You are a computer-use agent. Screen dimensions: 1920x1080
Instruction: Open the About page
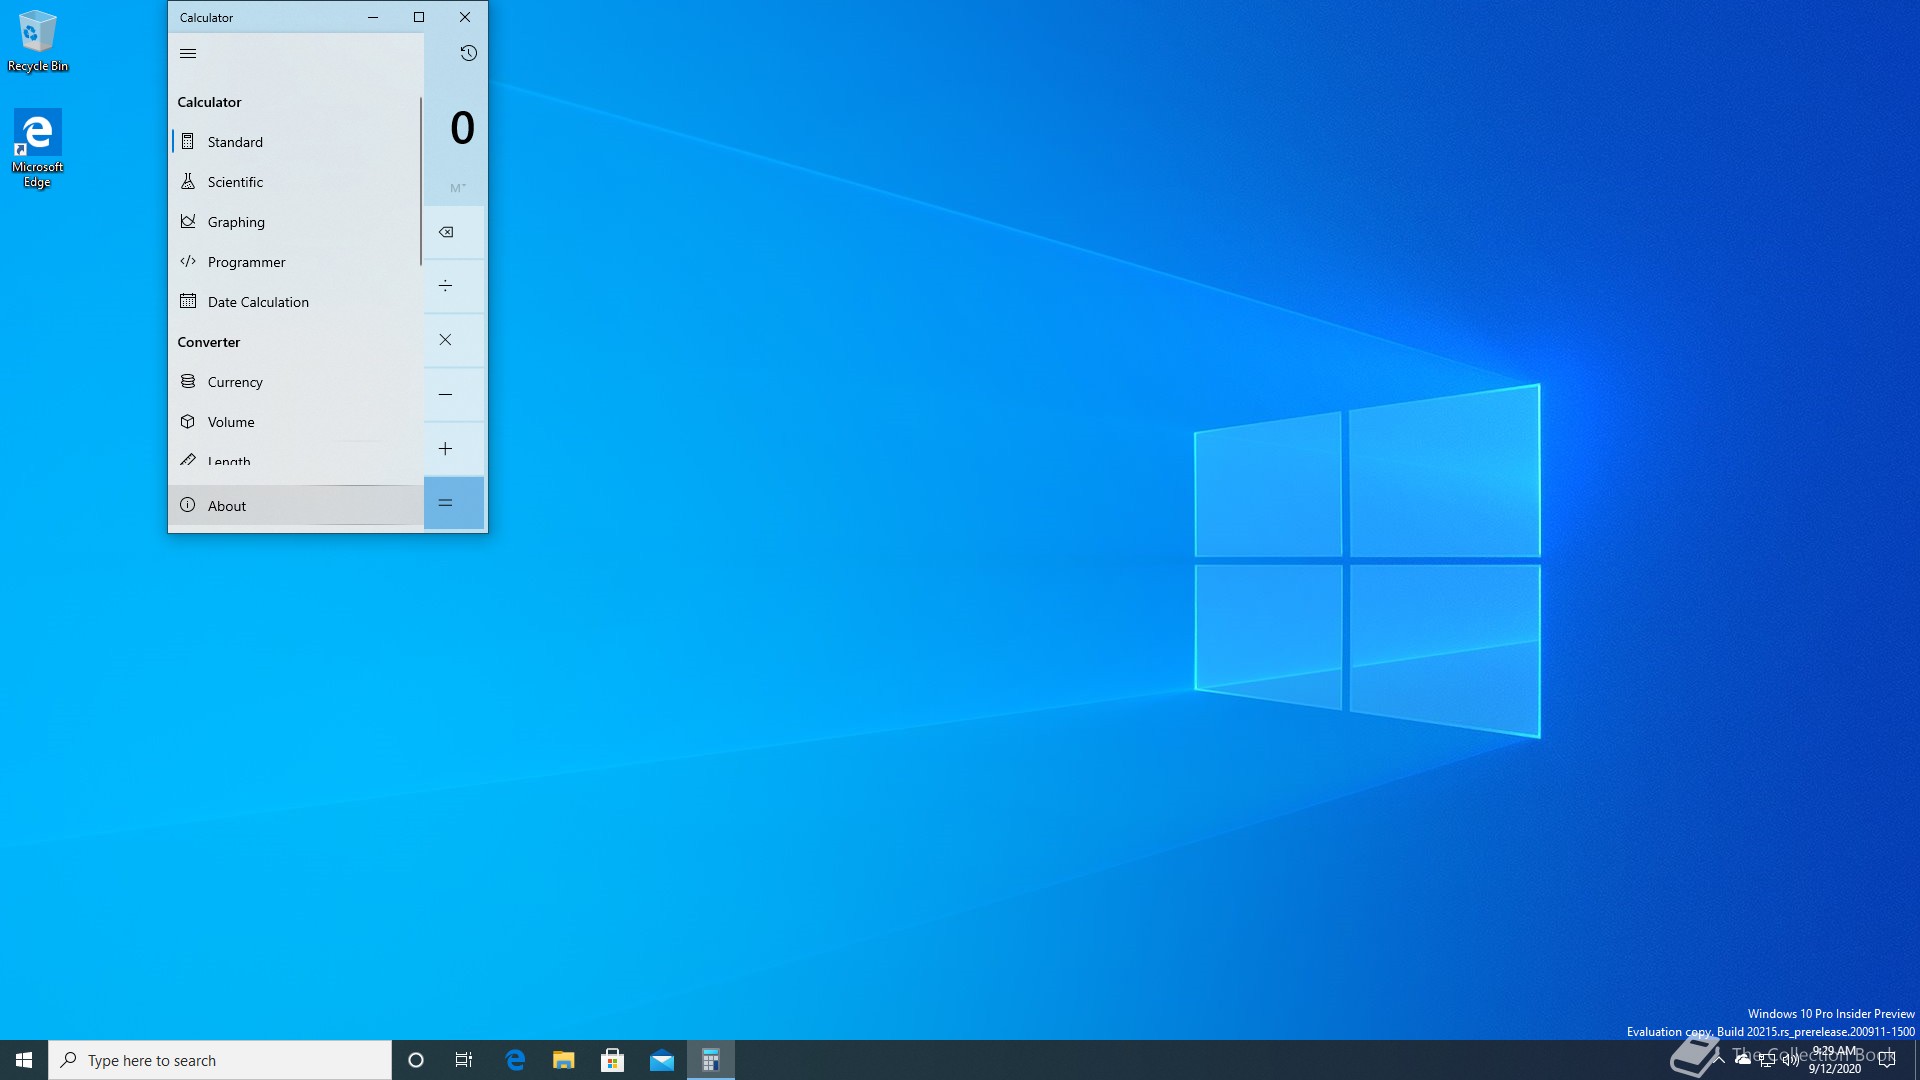pyautogui.click(x=227, y=506)
